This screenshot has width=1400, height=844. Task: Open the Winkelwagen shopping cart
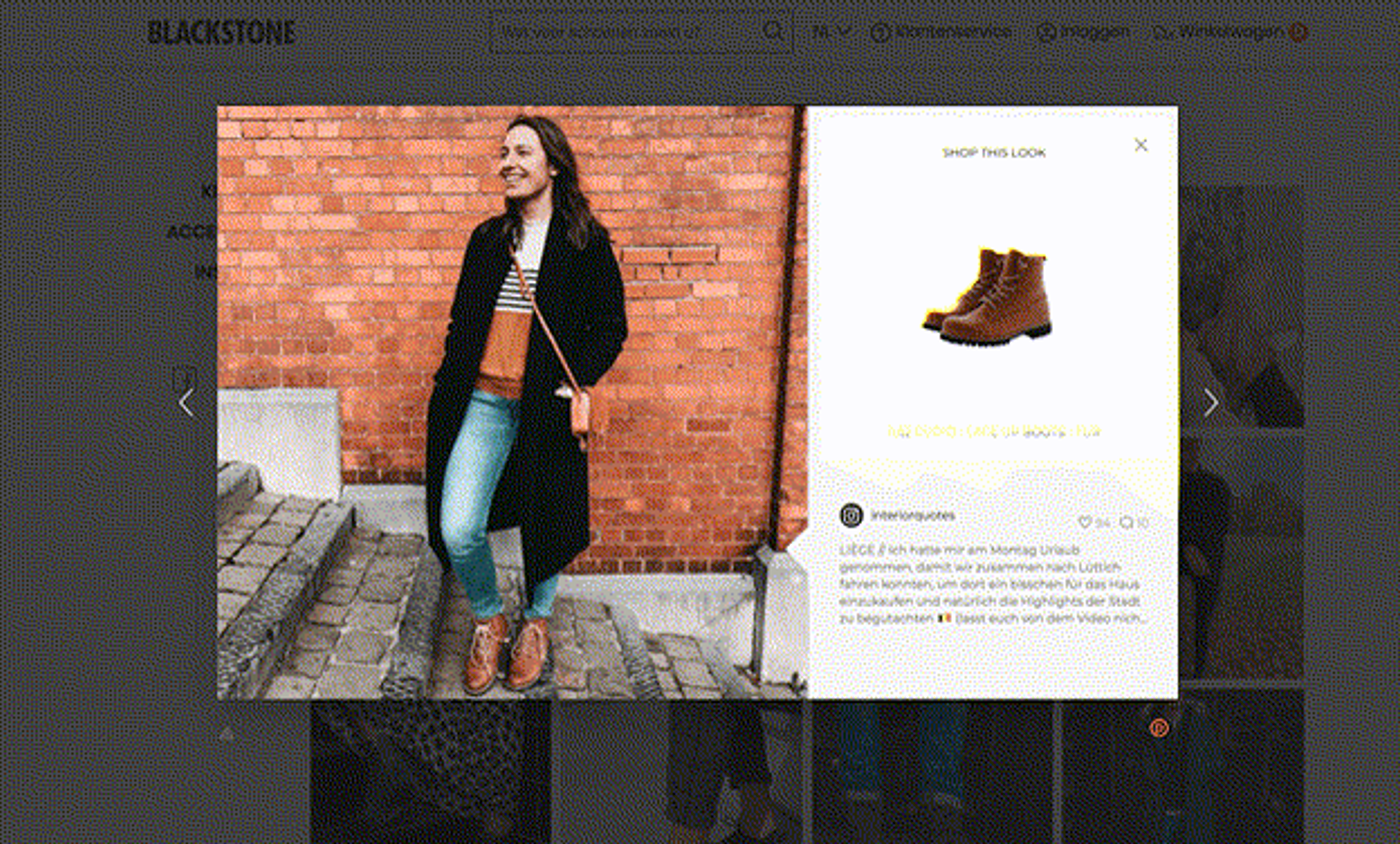(x=1219, y=32)
